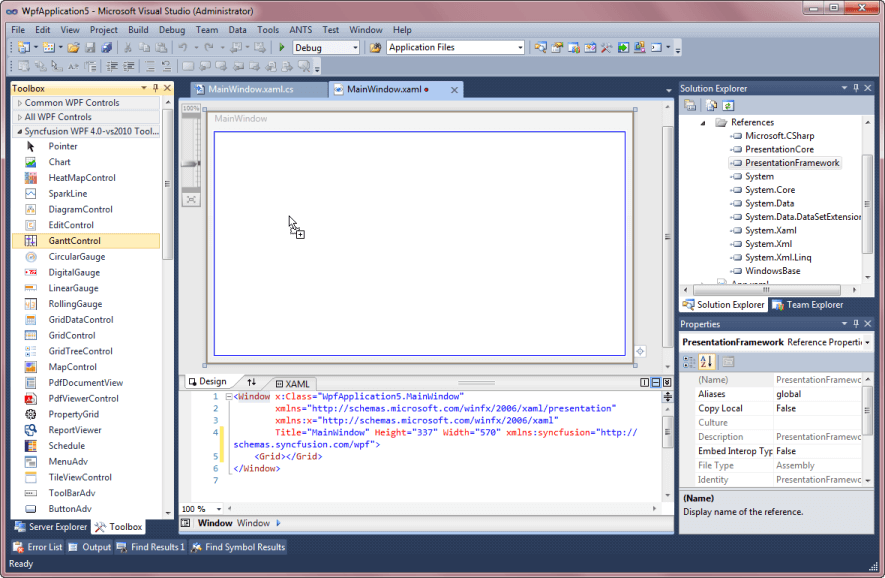Start debugging with green play icon
The image size is (885, 578).
click(282, 47)
